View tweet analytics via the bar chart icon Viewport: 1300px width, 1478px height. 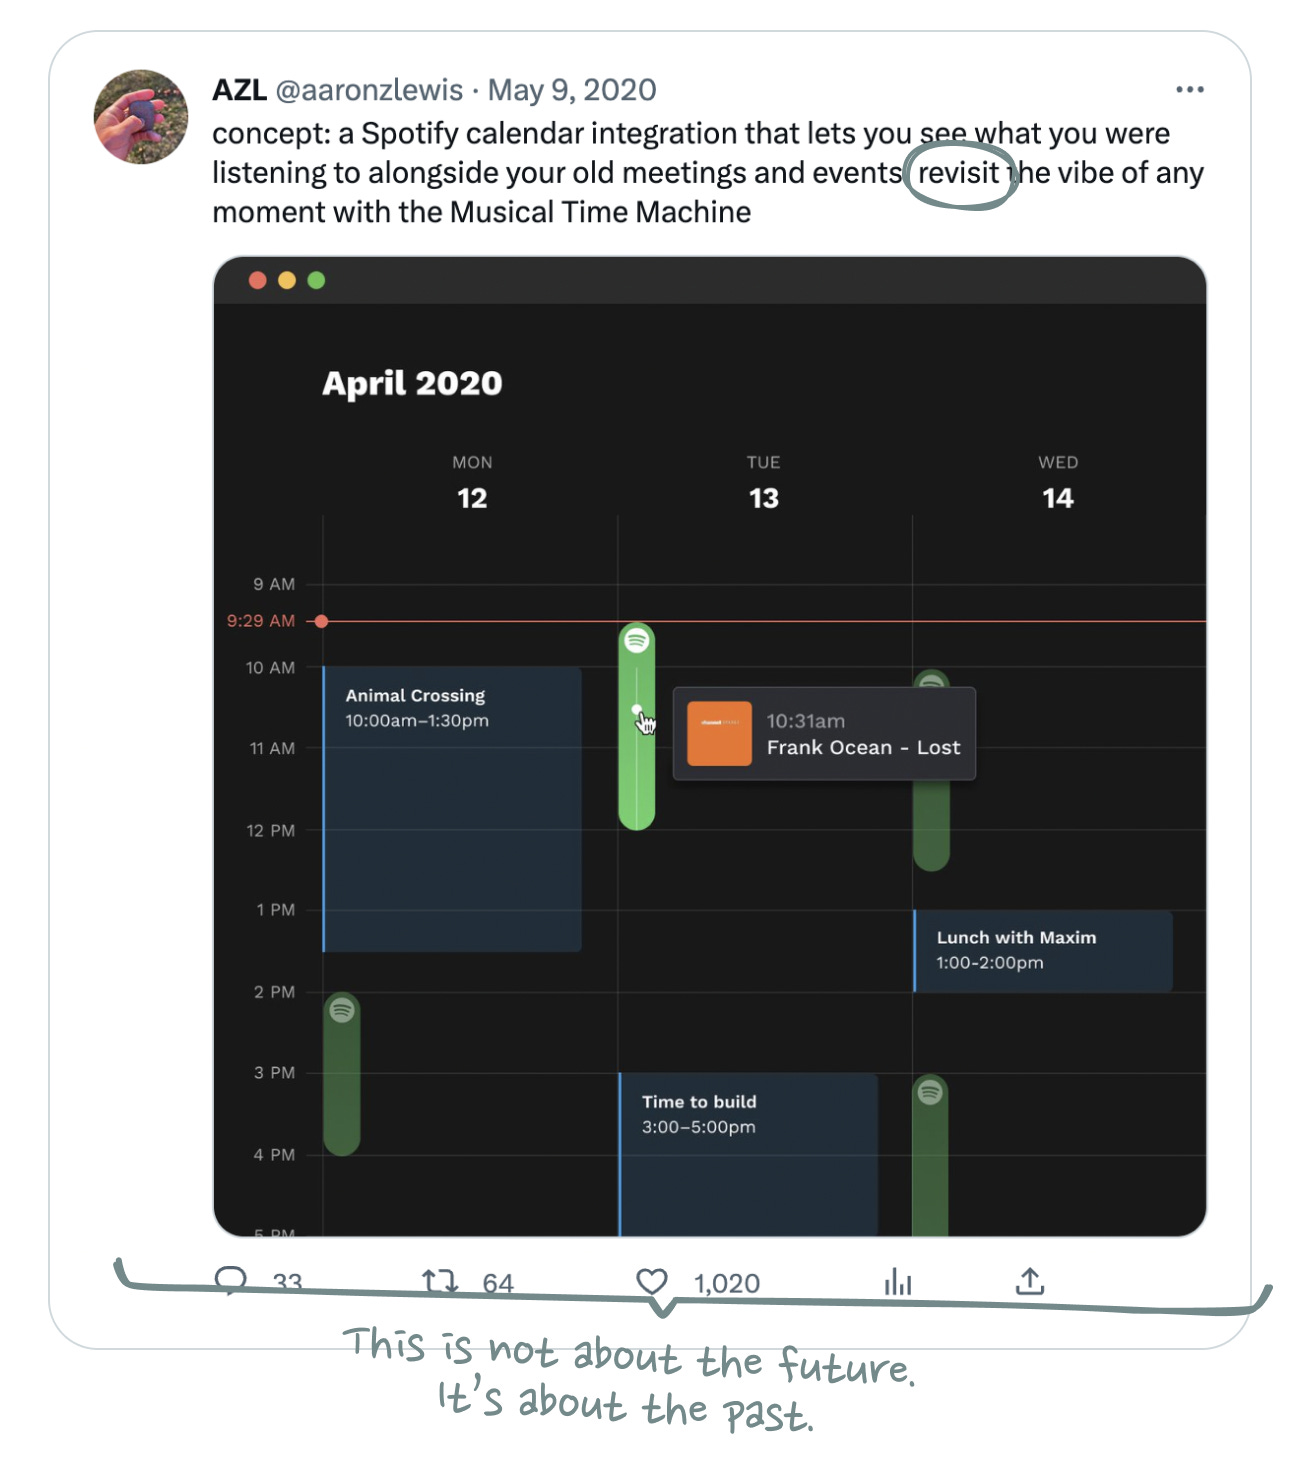897,1281
